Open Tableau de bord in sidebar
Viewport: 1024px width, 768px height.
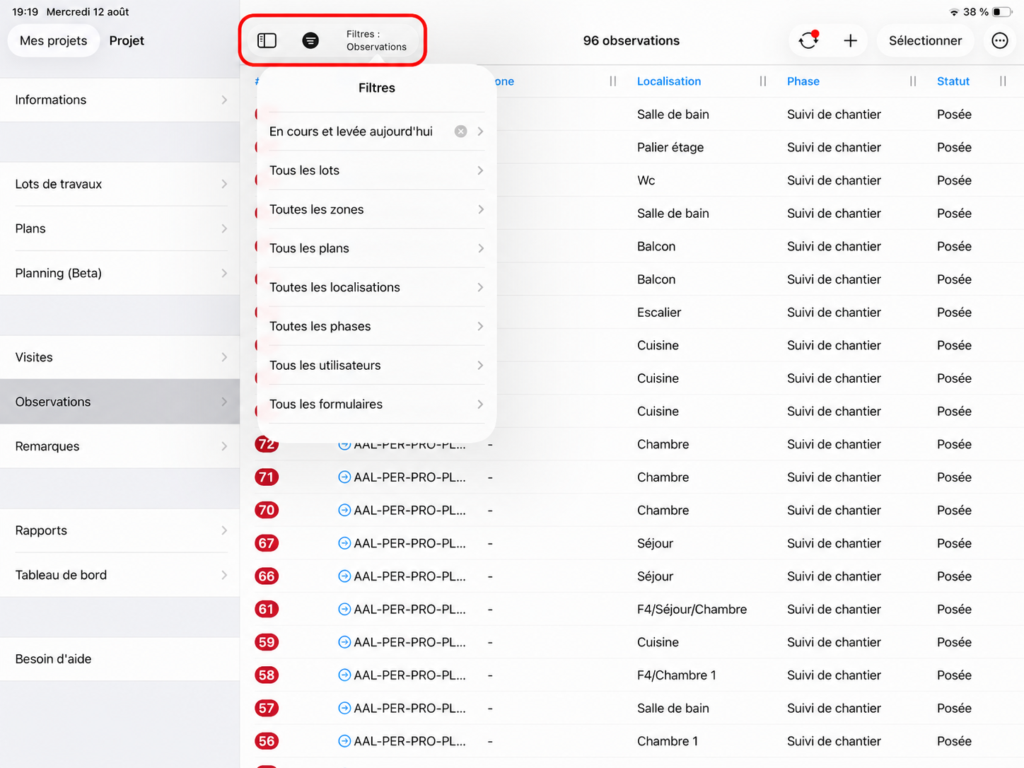point(120,575)
